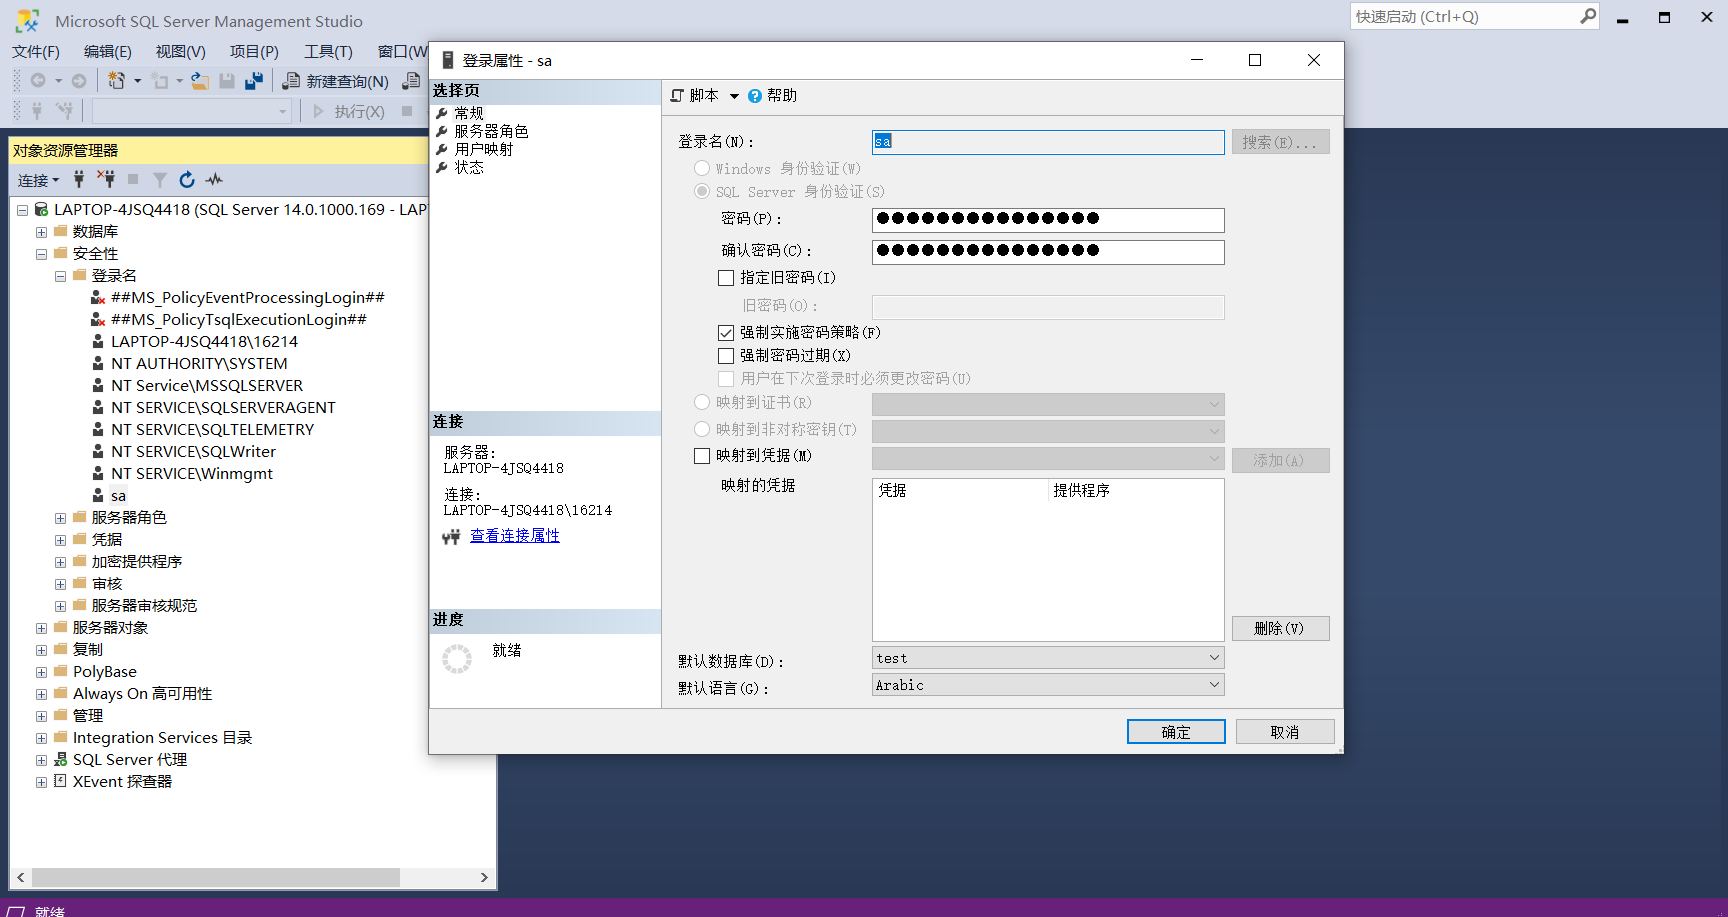Enable the 强制密码过期 checkbox
The image size is (1728, 917).
(x=726, y=356)
